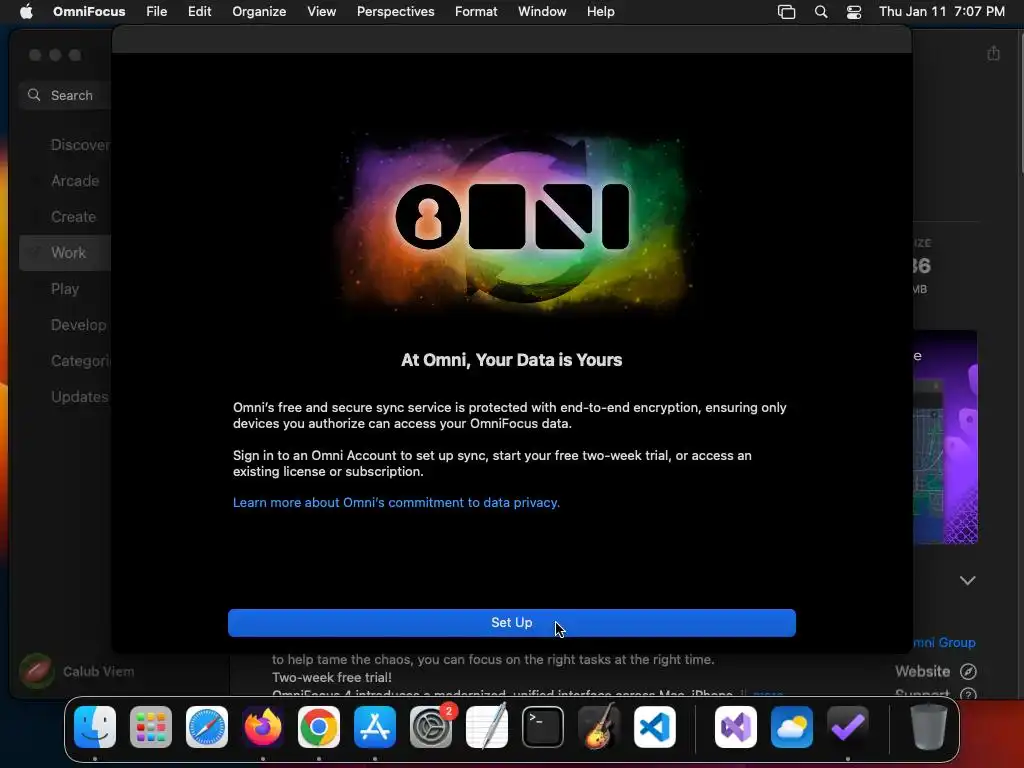Switch to App Store in the Dock
The image size is (1024, 768).
[x=375, y=727]
